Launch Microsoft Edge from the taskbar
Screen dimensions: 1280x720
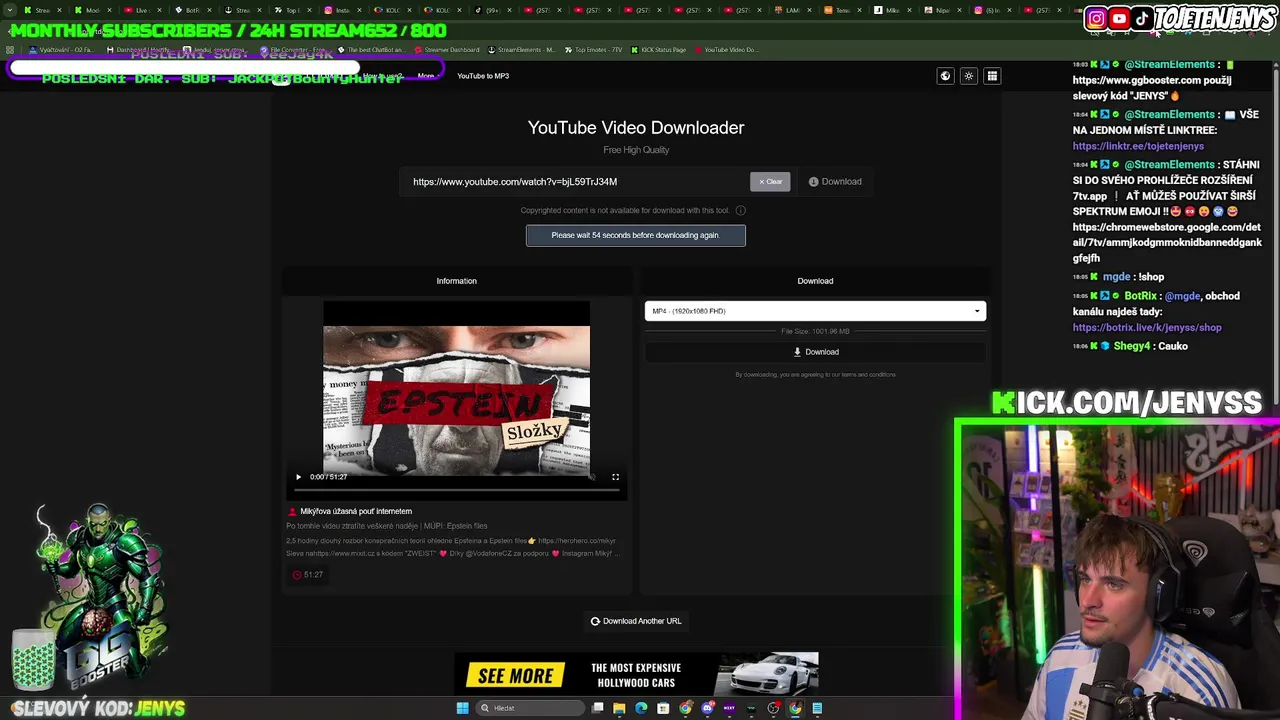point(641,708)
